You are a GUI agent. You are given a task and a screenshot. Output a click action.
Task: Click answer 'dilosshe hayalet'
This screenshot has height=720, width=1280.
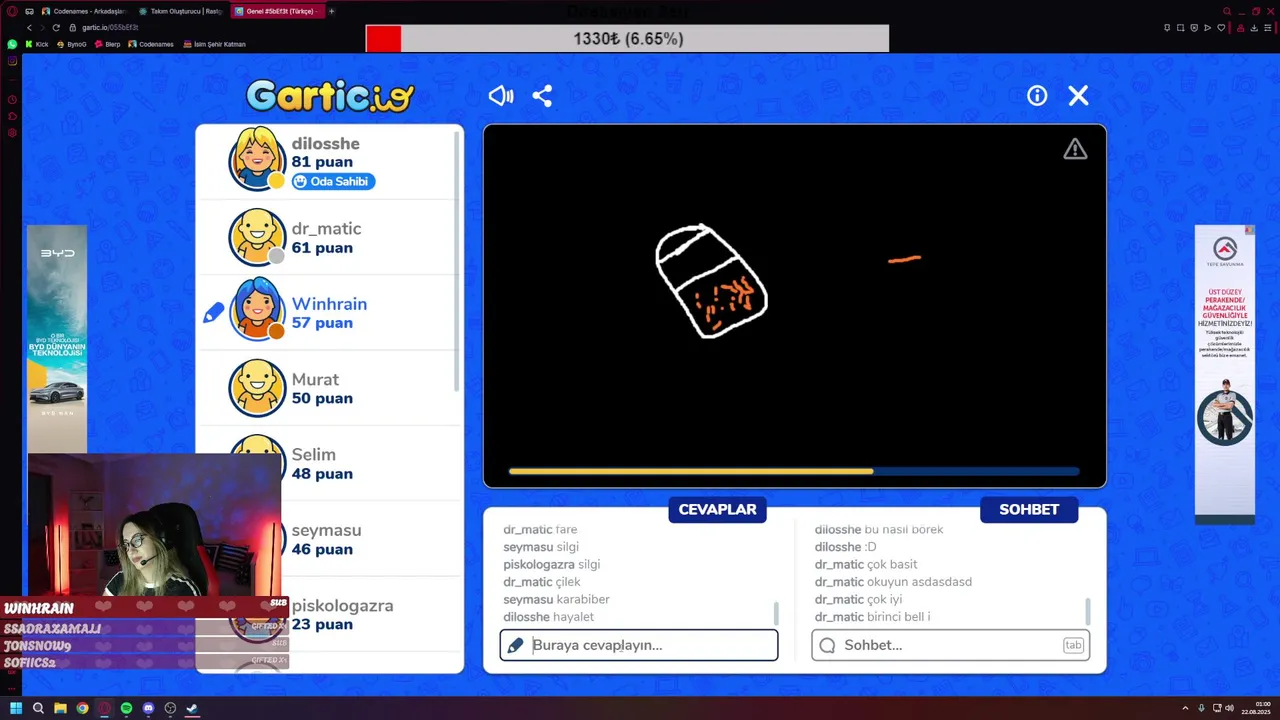548,617
